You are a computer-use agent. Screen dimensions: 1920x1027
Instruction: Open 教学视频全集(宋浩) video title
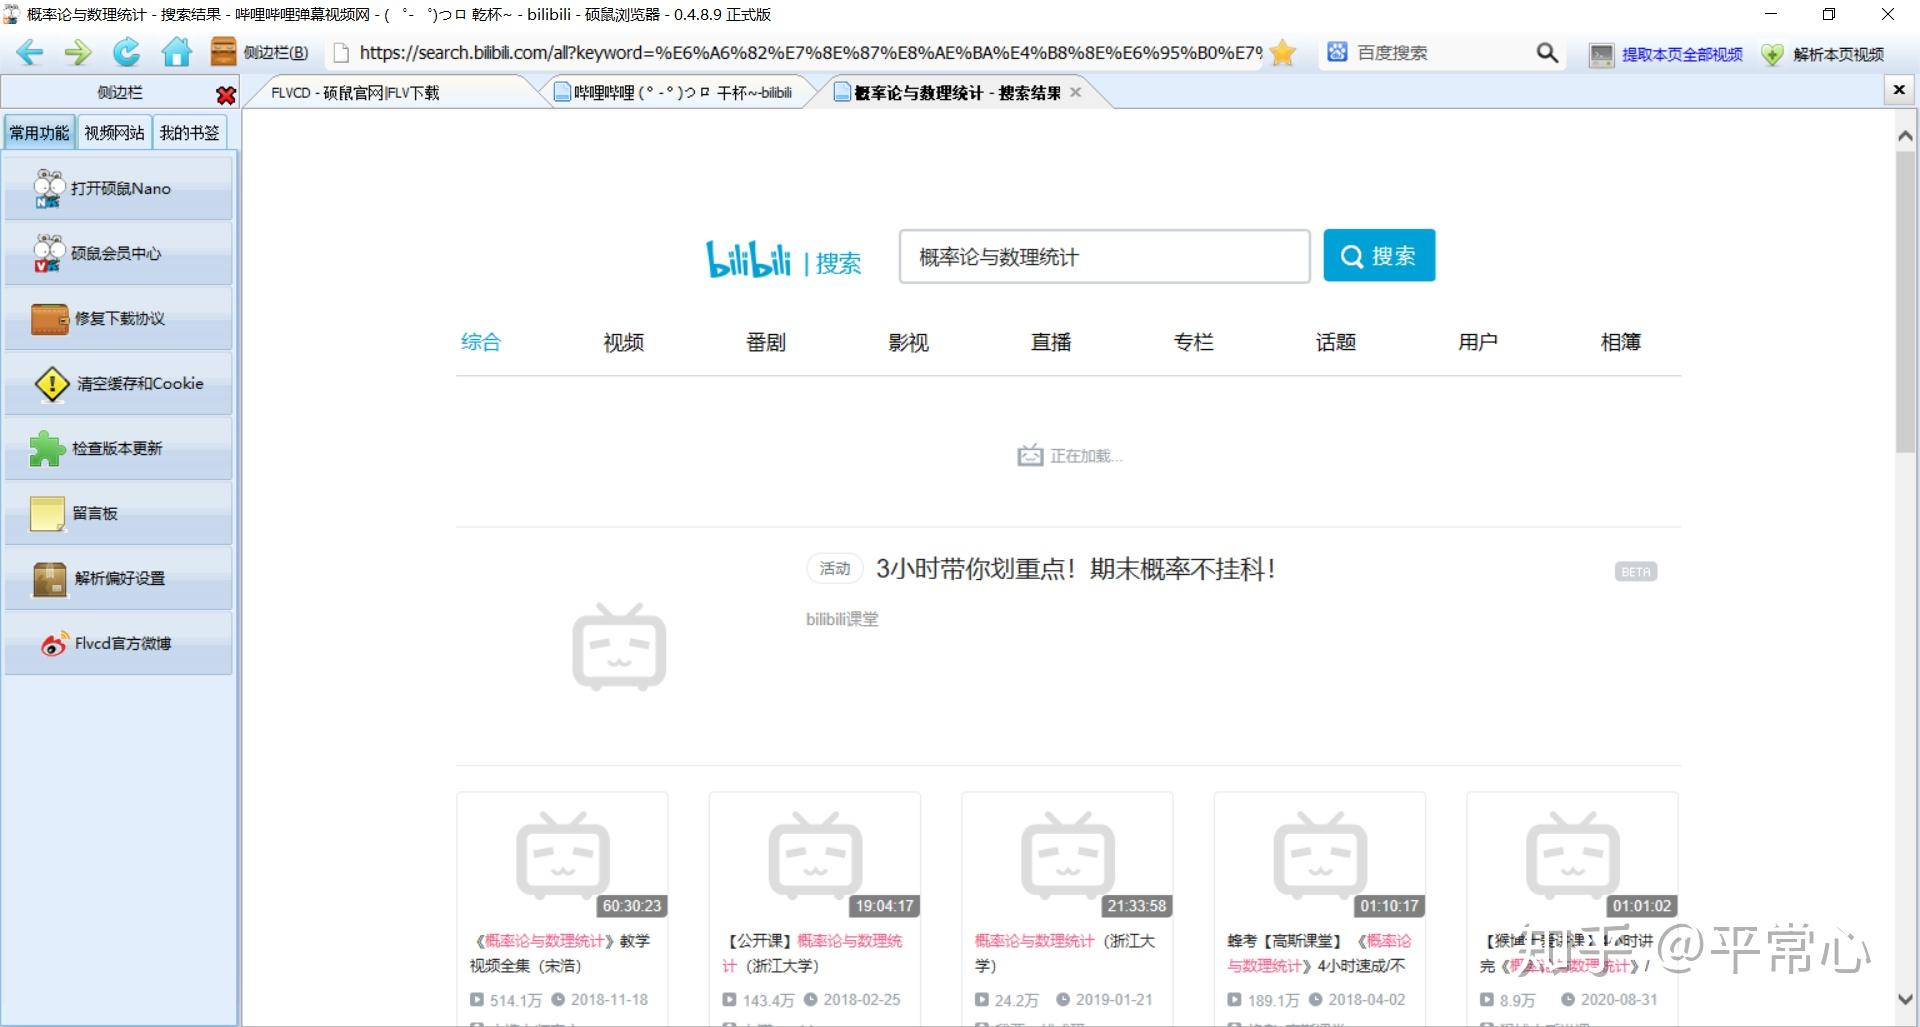pos(560,953)
